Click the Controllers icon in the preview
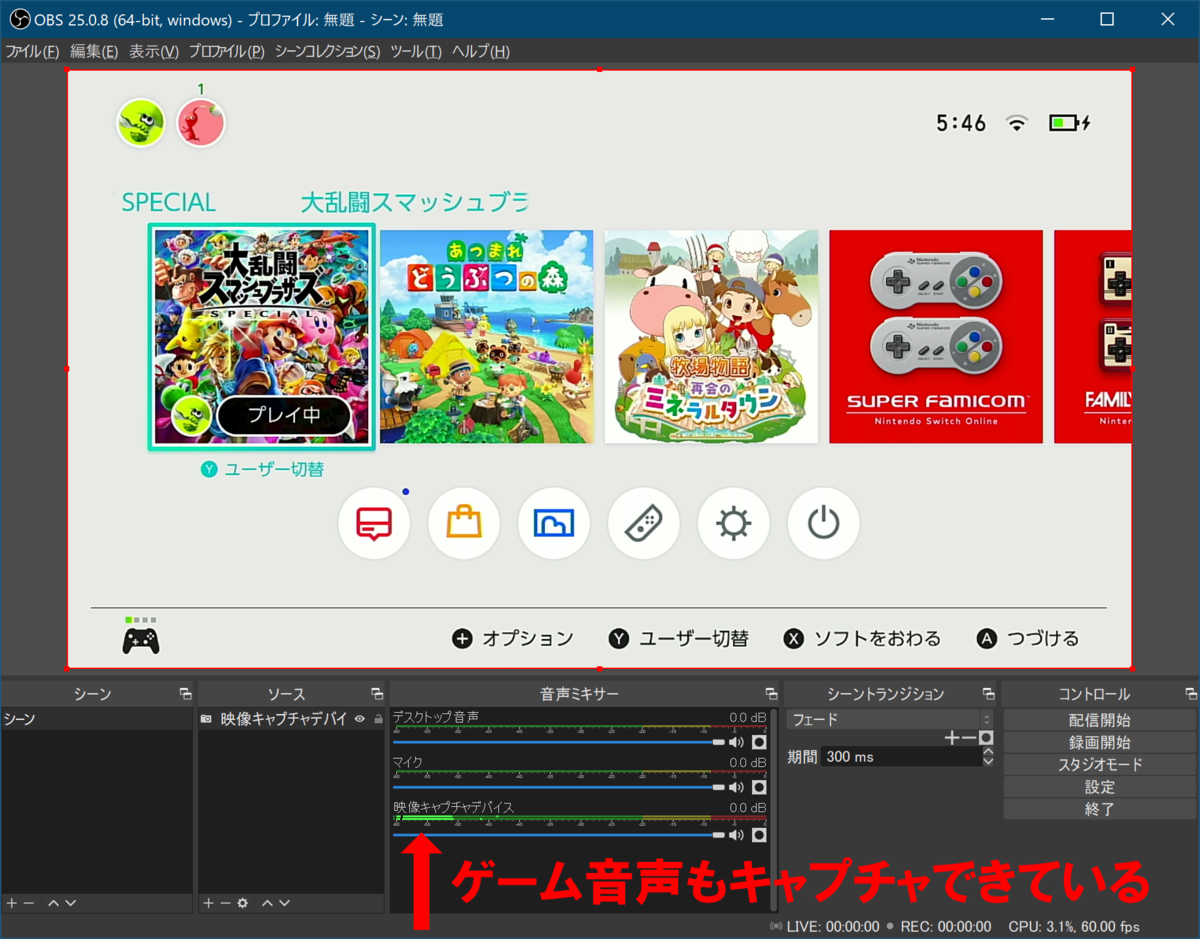The height and width of the screenshot is (939, 1200). click(644, 523)
